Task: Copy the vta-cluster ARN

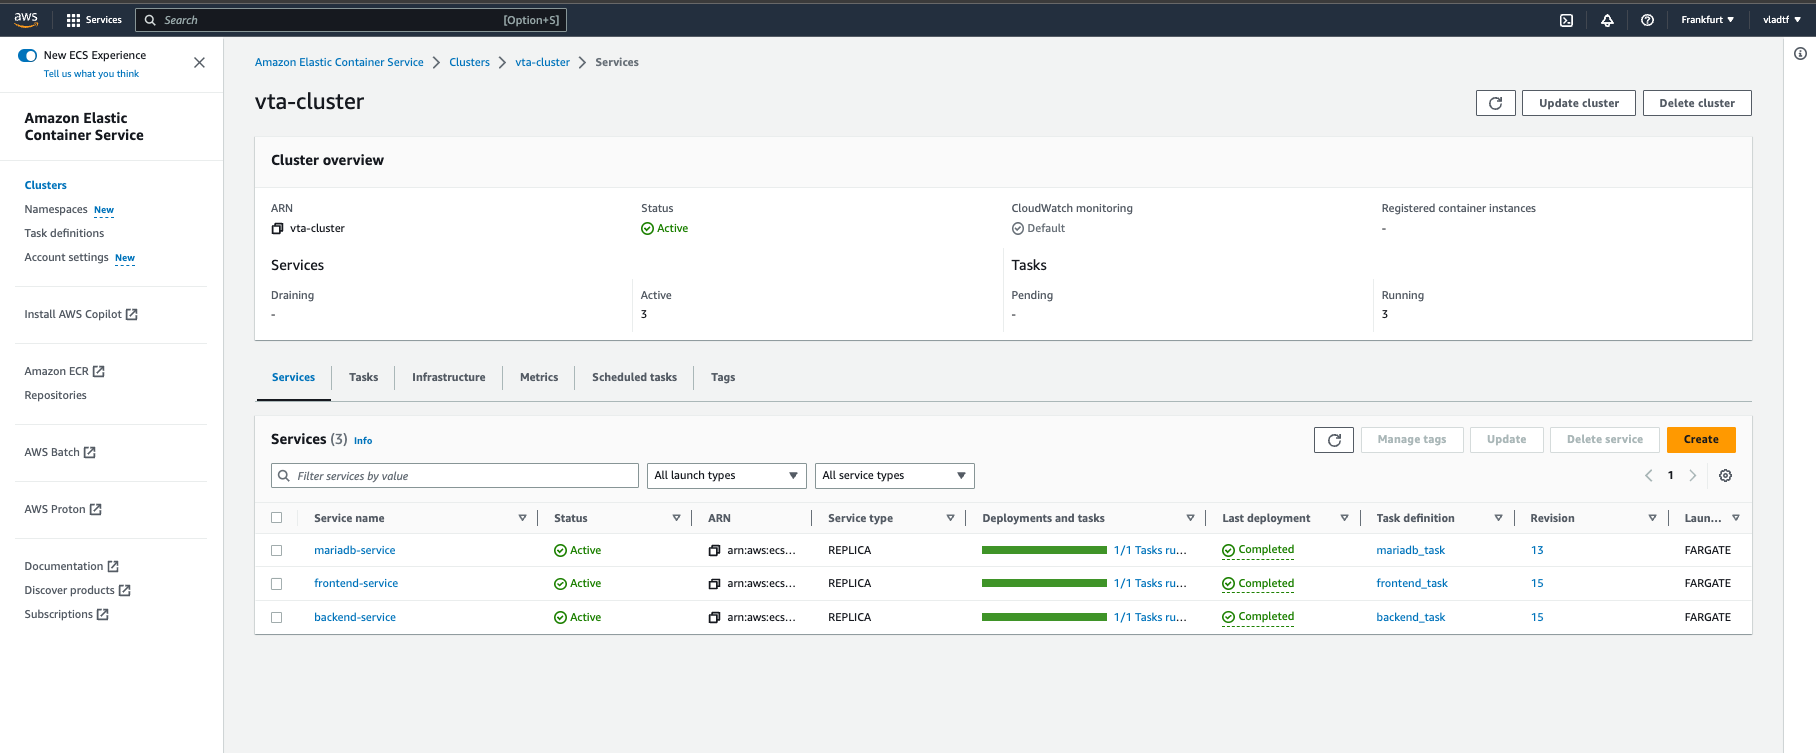Action: click(277, 229)
